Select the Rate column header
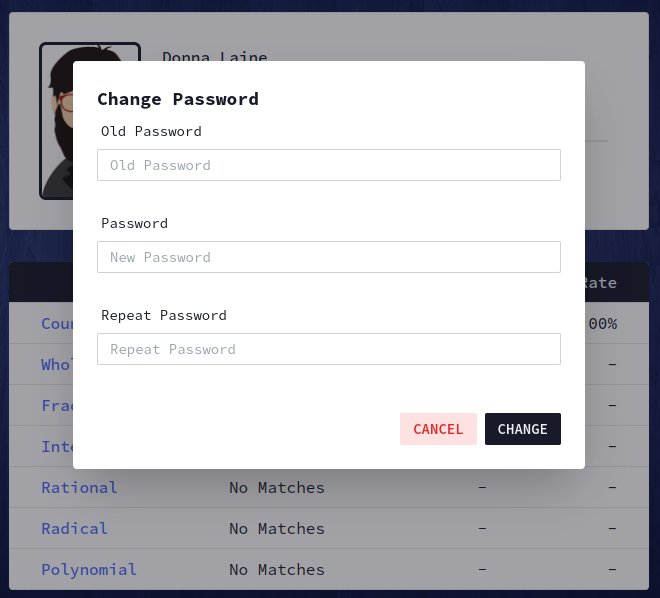 (x=601, y=282)
